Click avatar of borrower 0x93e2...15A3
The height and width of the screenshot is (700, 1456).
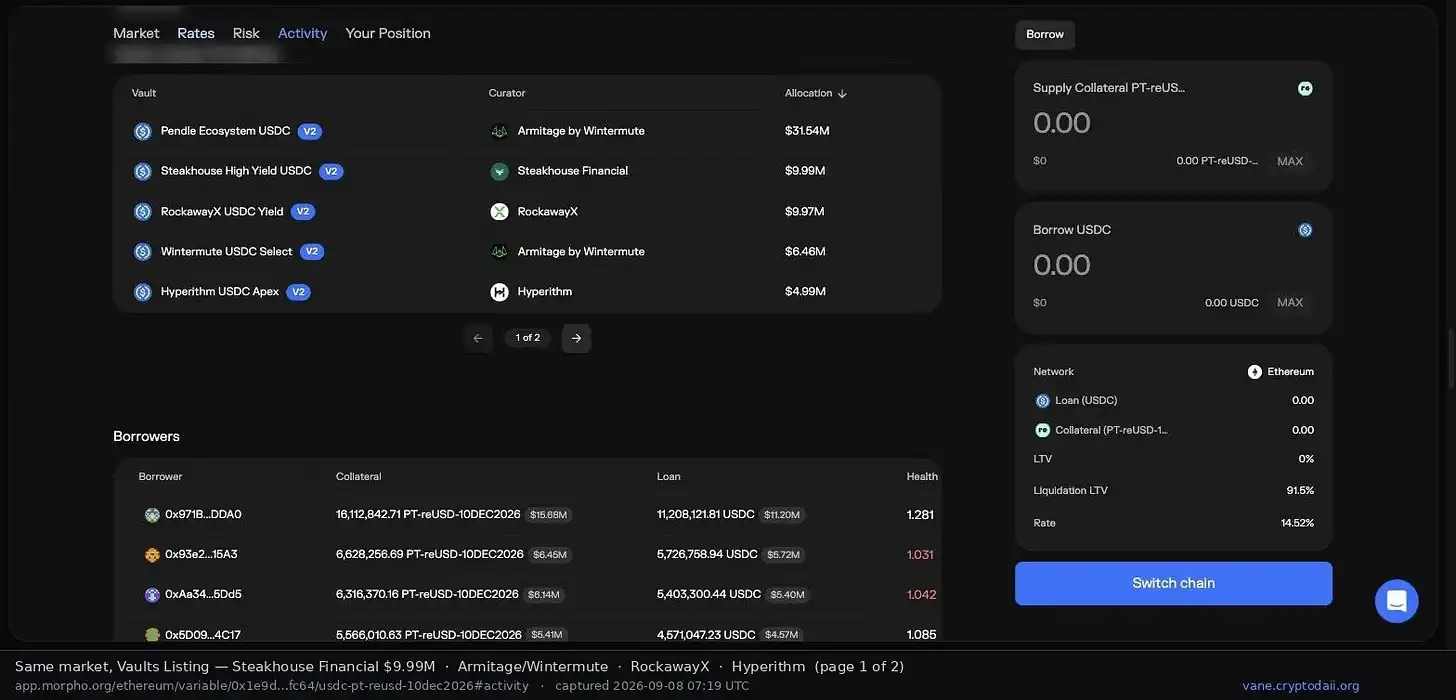(152, 555)
